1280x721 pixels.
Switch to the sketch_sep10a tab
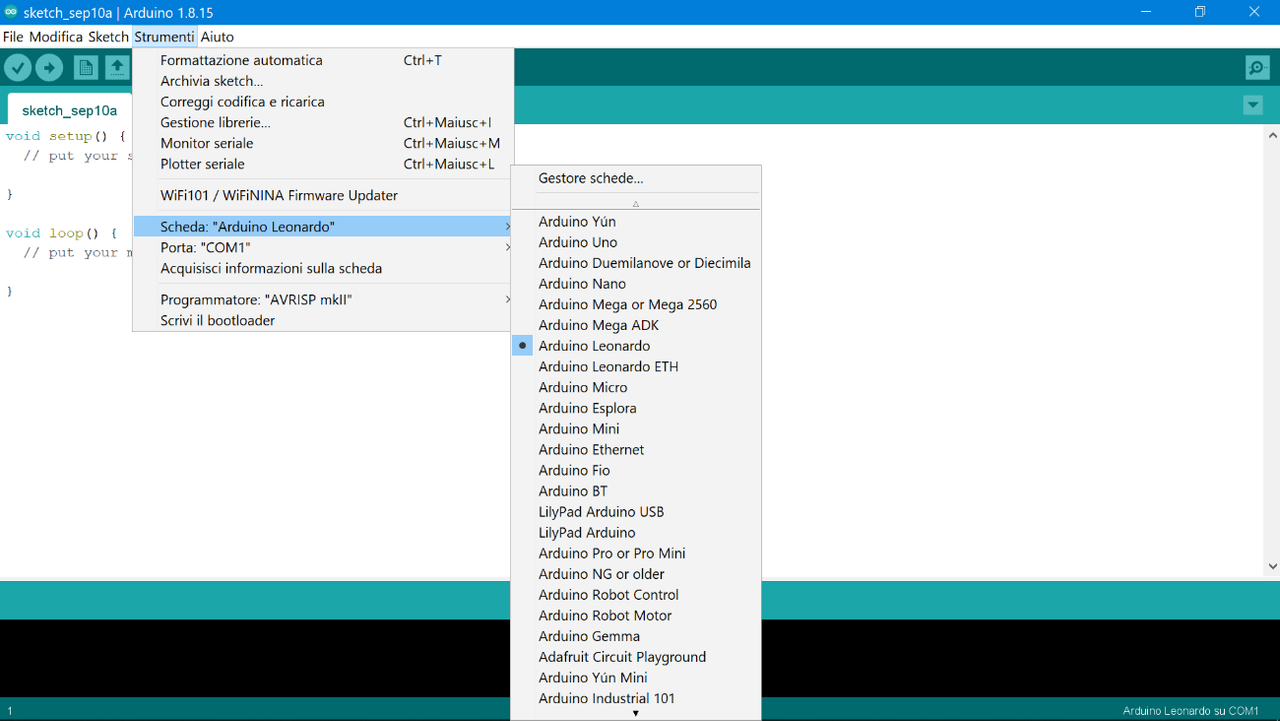(69, 110)
